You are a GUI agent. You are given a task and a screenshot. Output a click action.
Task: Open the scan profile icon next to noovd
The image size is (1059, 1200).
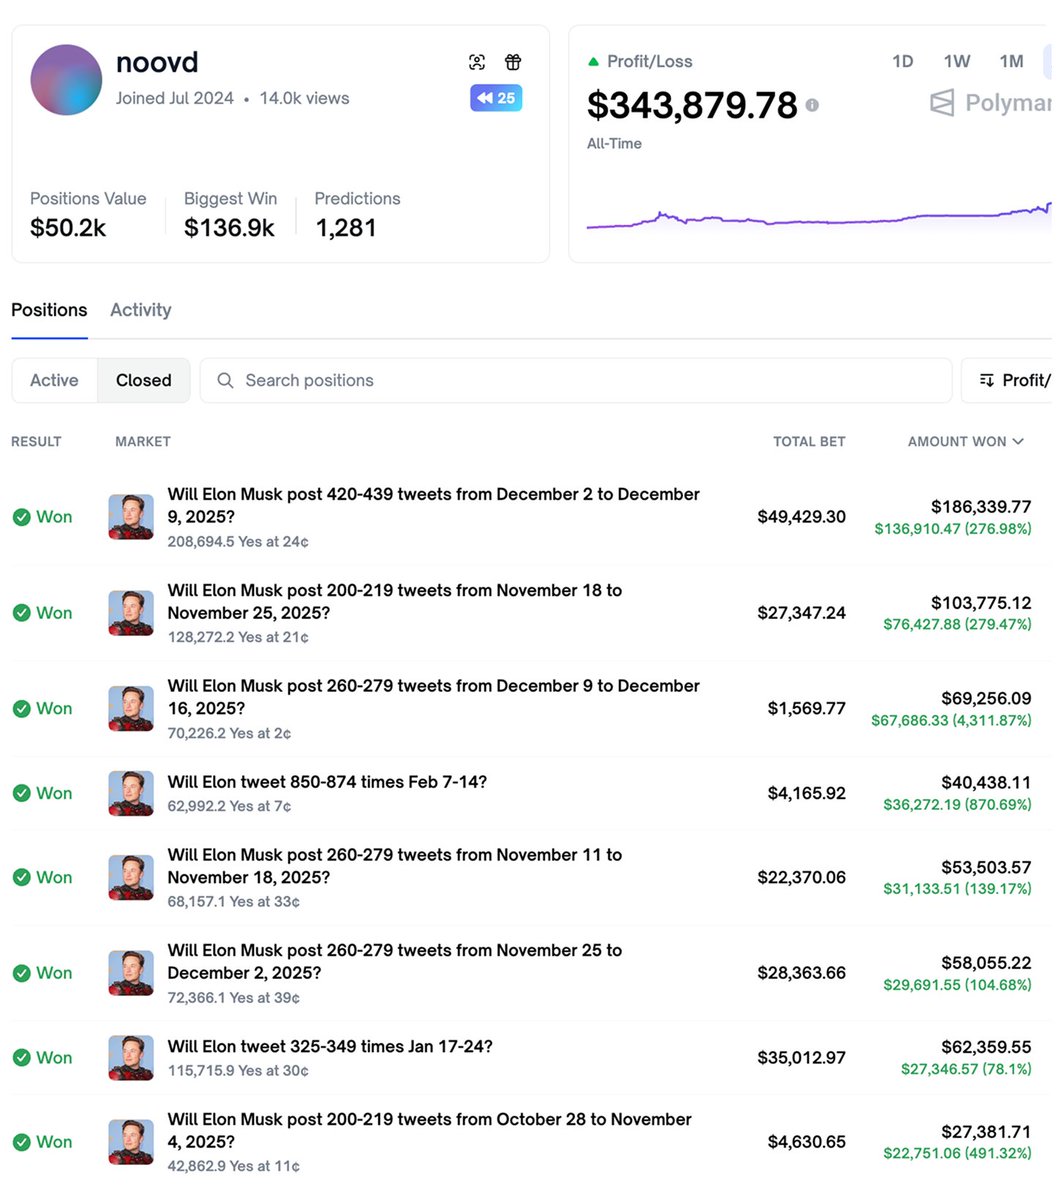(477, 63)
